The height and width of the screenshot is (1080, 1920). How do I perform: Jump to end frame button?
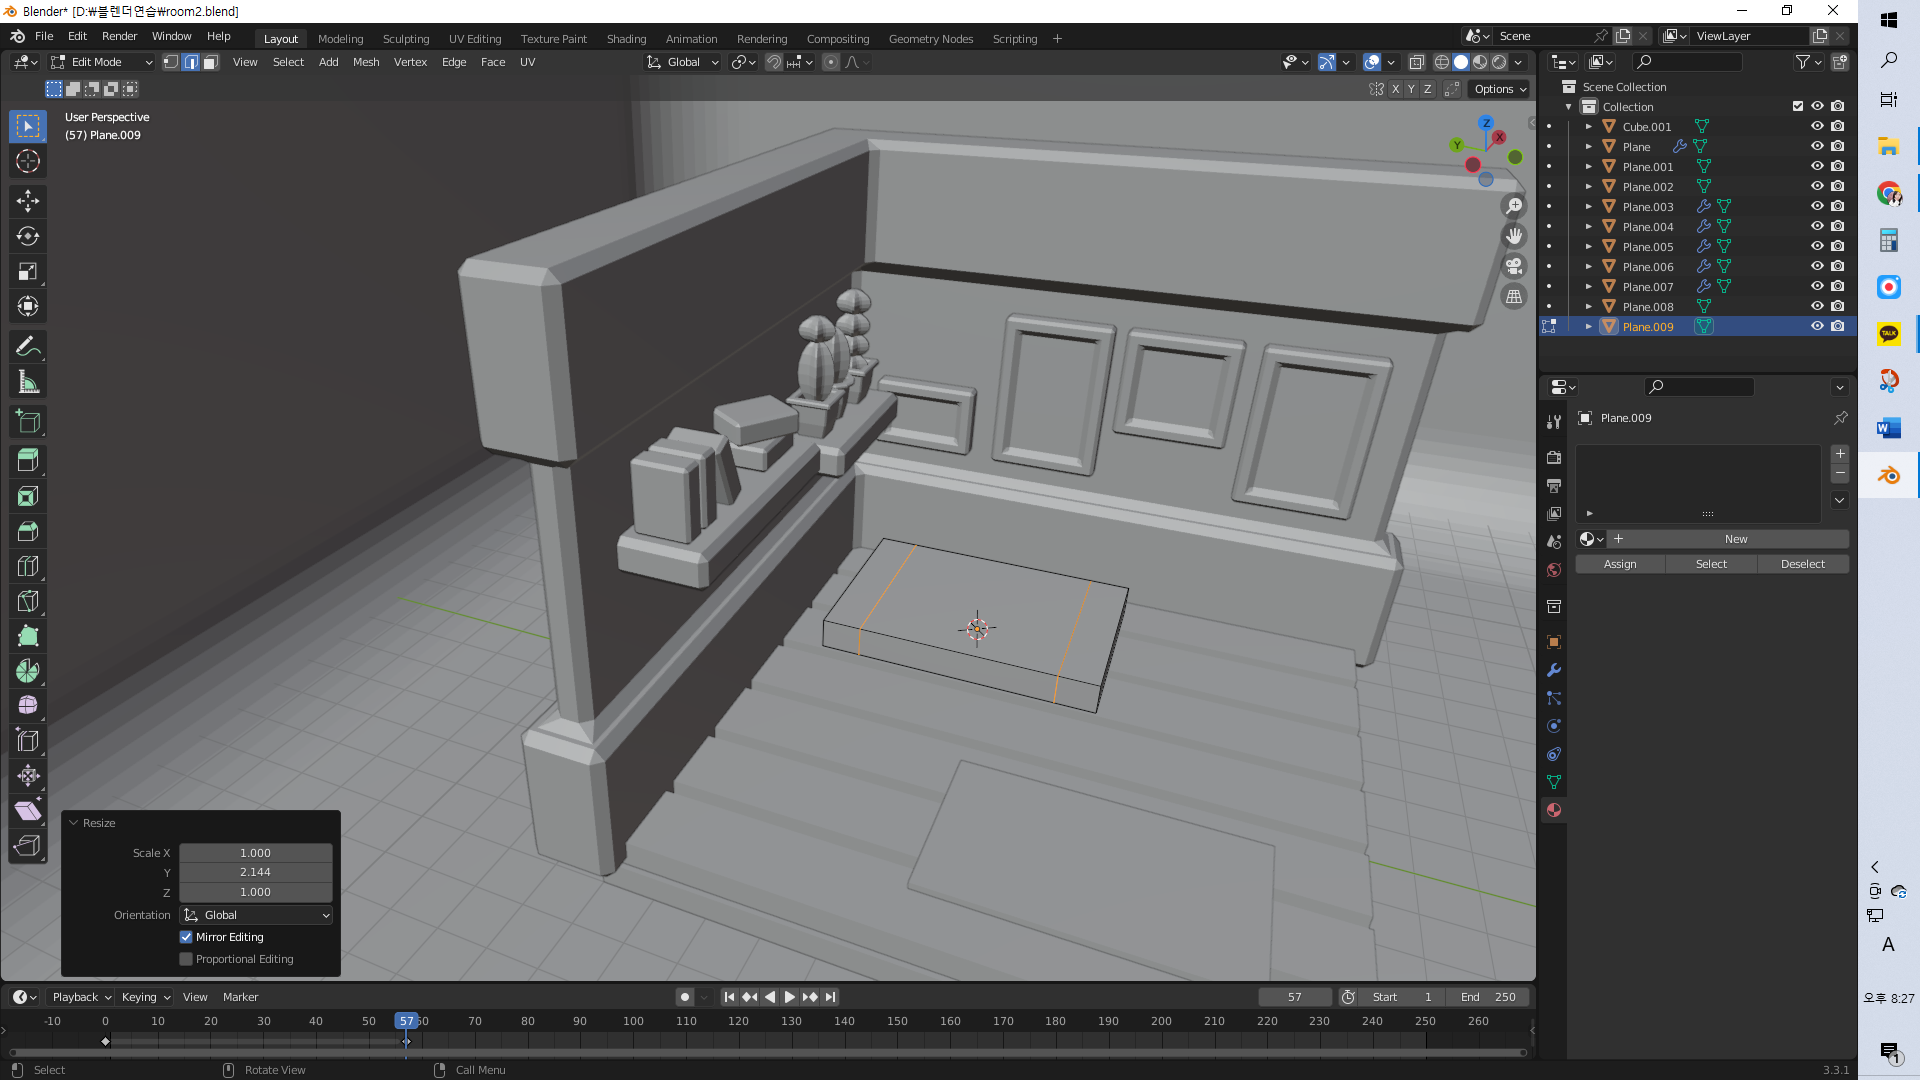click(830, 997)
